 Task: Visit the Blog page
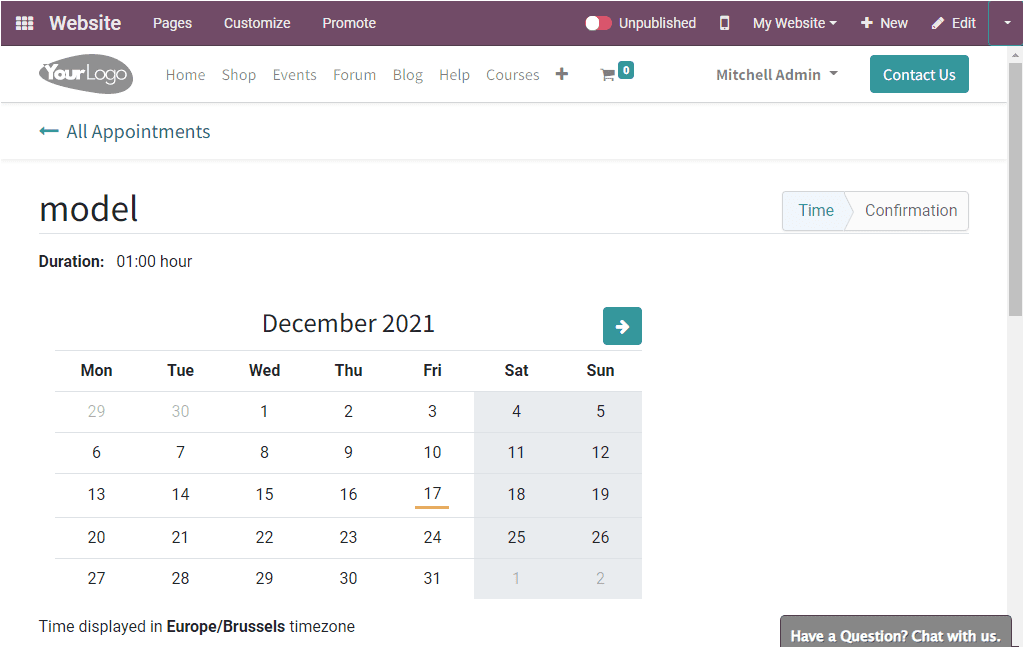point(407,74)
